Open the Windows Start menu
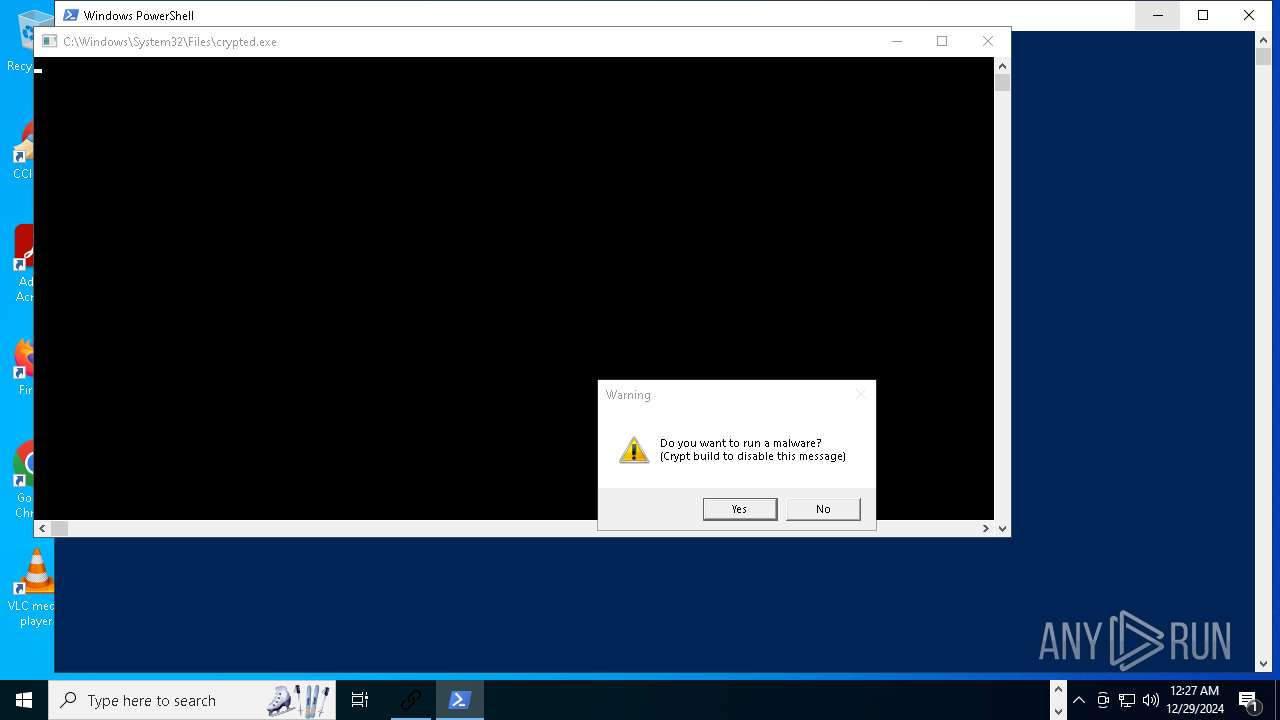The height and width of the screenshot is (720, 1280). pyautogui.click(x=24, y=700)
